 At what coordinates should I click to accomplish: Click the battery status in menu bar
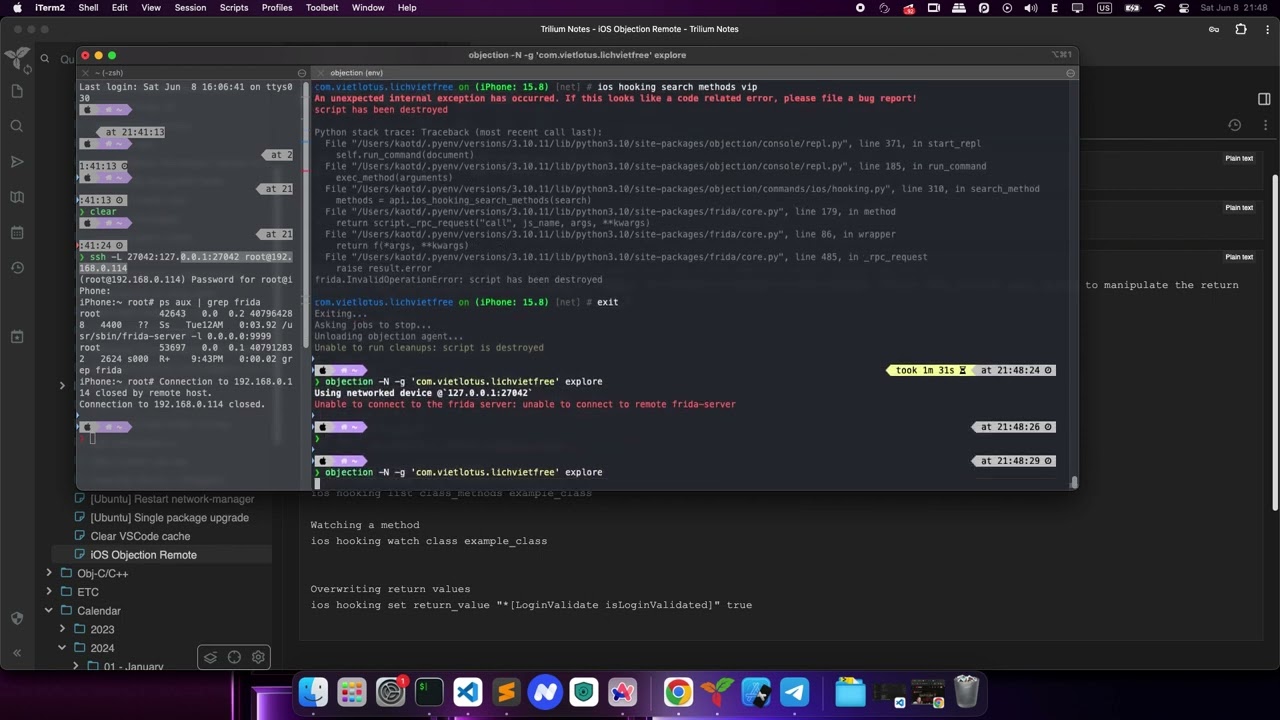pyautogui.click(x=1131, y=8)
